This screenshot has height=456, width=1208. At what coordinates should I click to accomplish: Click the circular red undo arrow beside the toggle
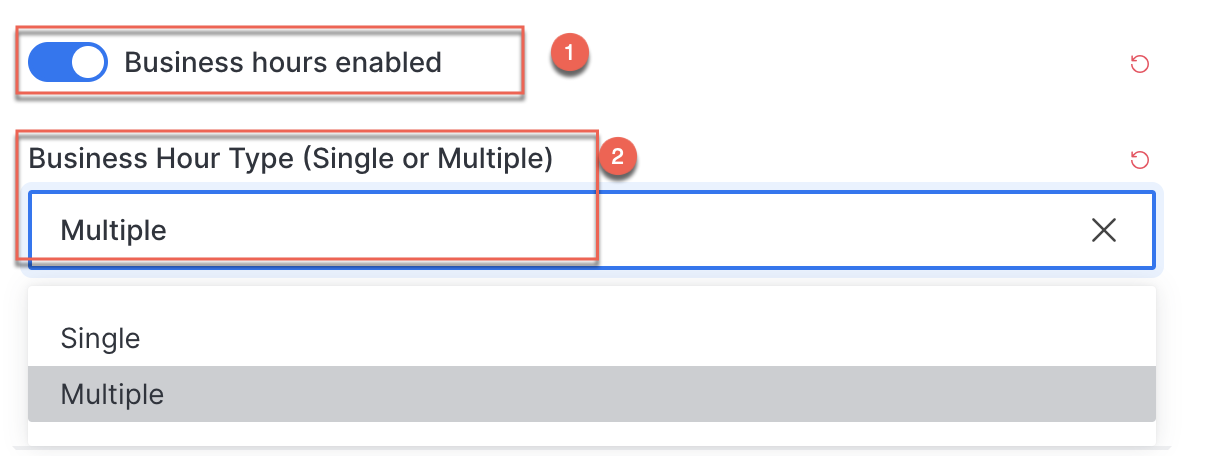(x=1139, y=65)
